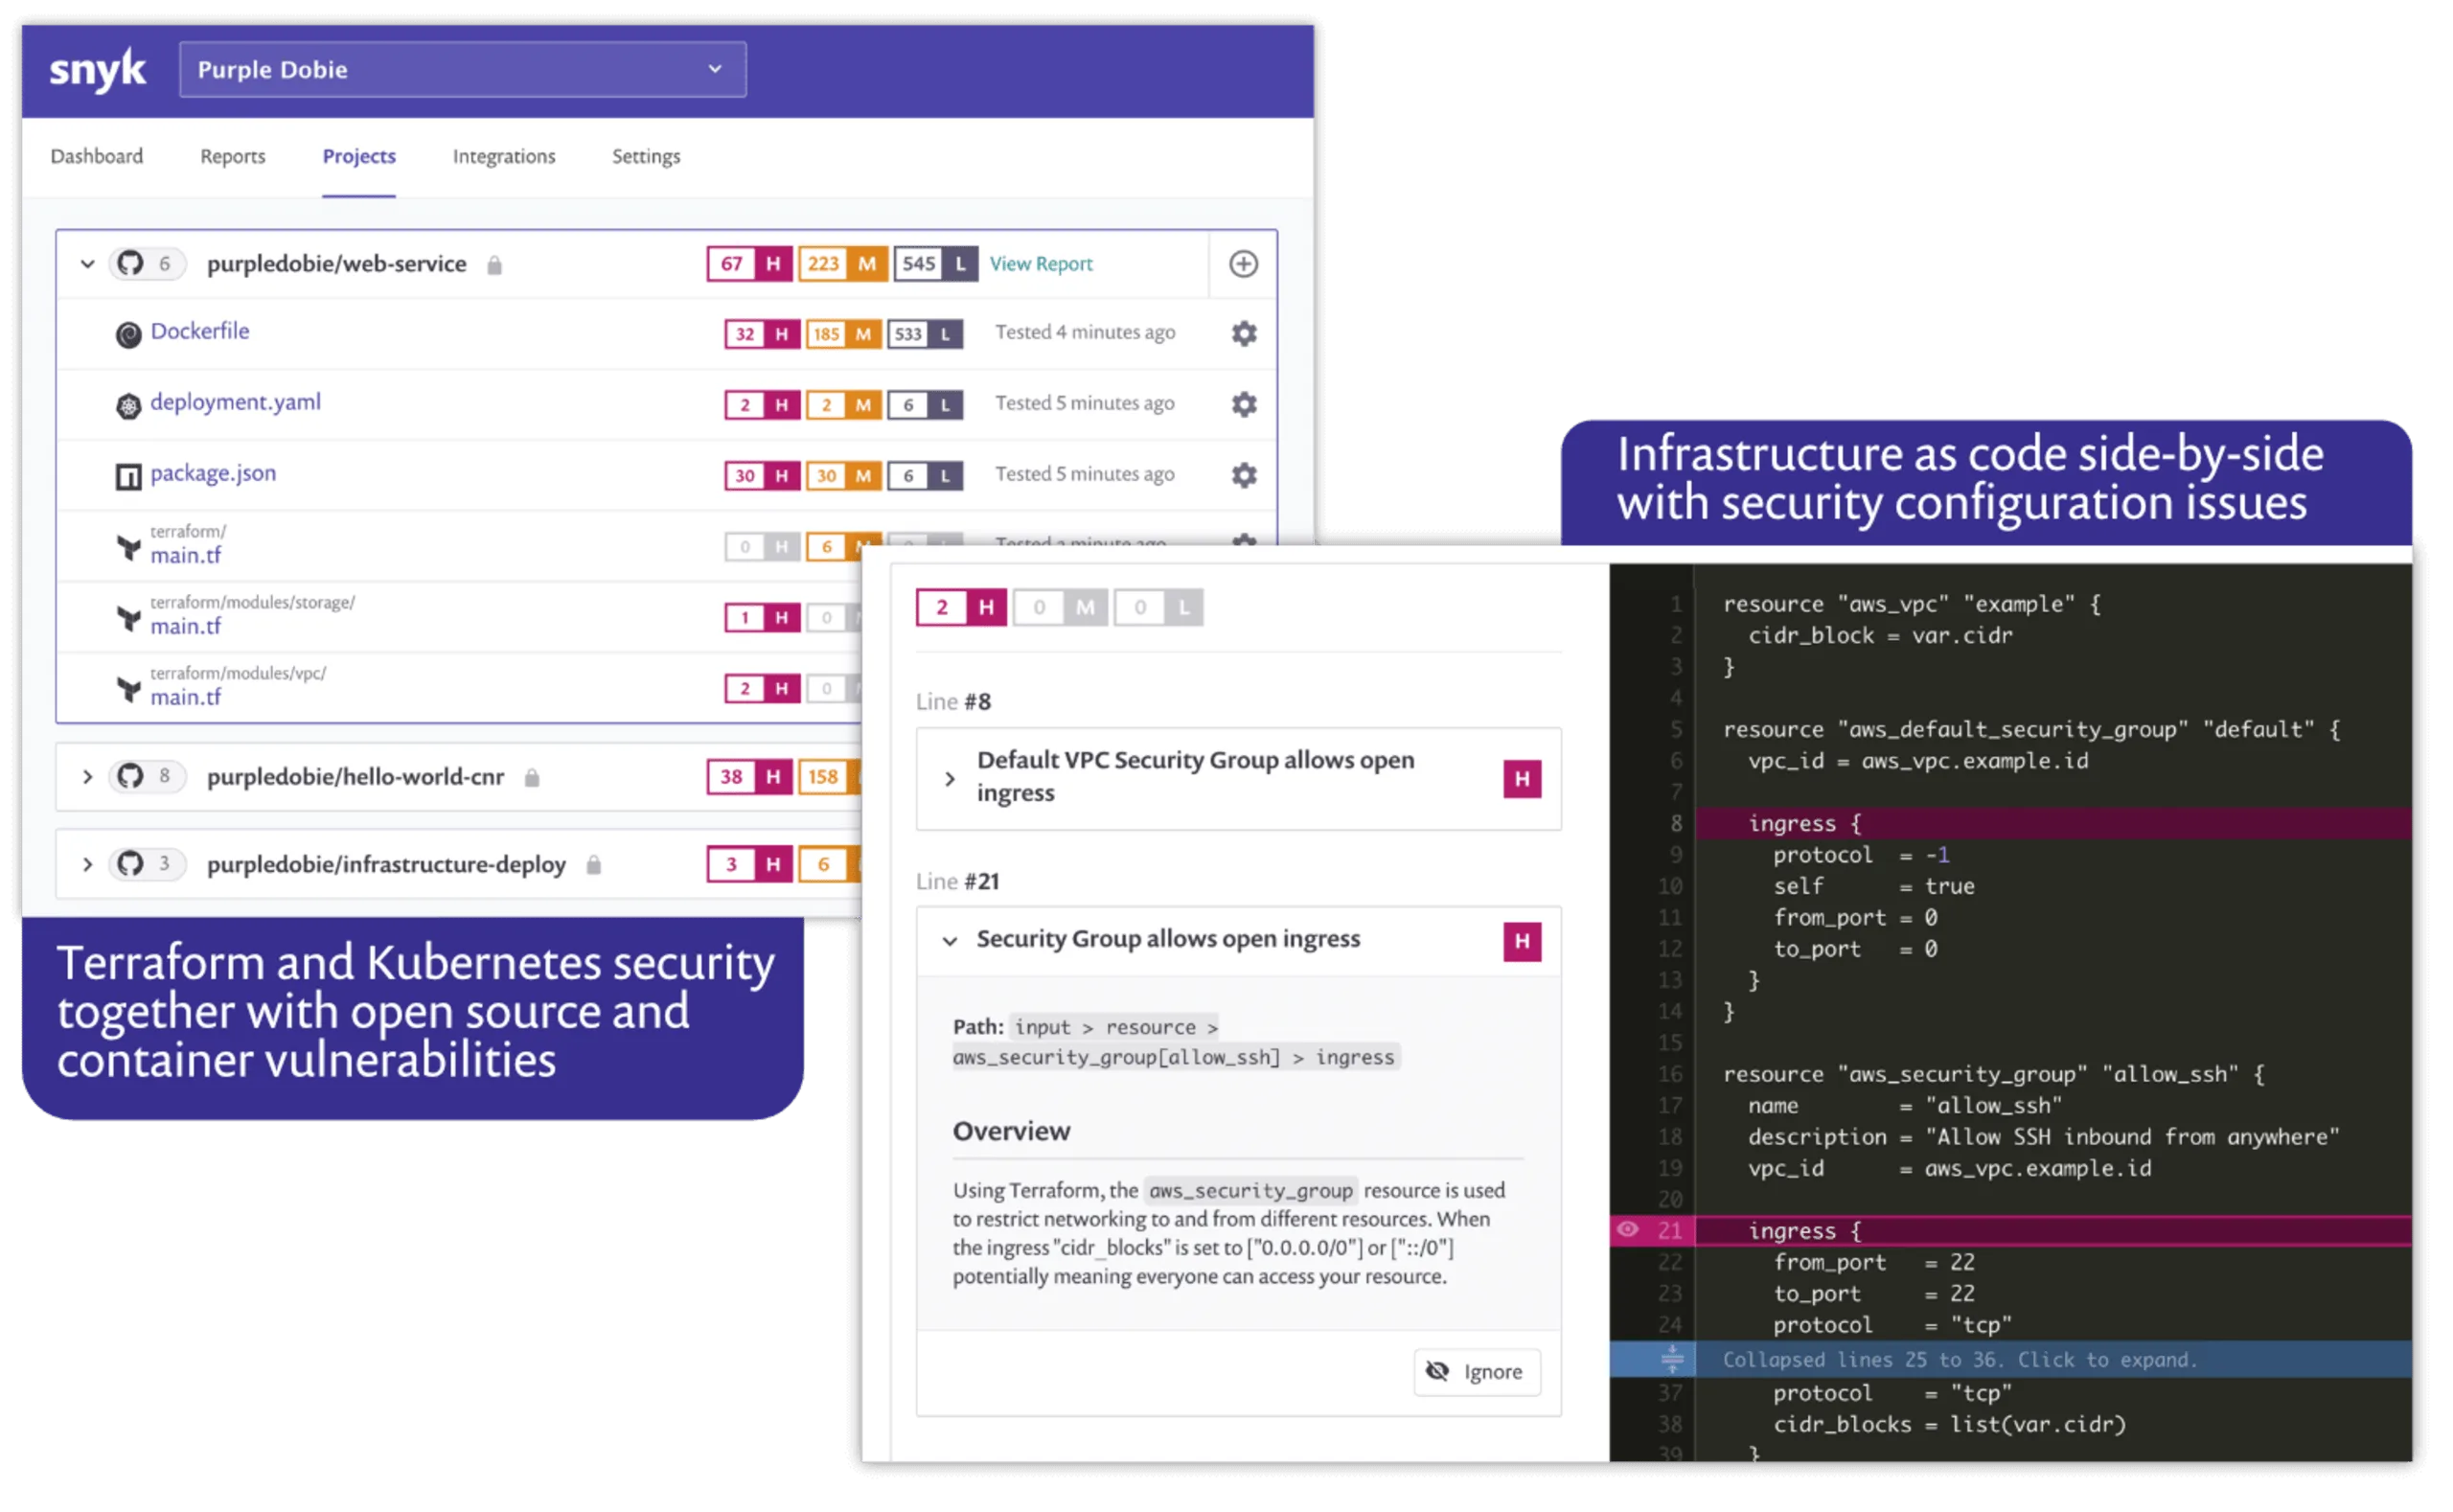This screenshot has width=2453, height=1512.
Task: Click the Ignore button on the issue
Action: 1476,1371
